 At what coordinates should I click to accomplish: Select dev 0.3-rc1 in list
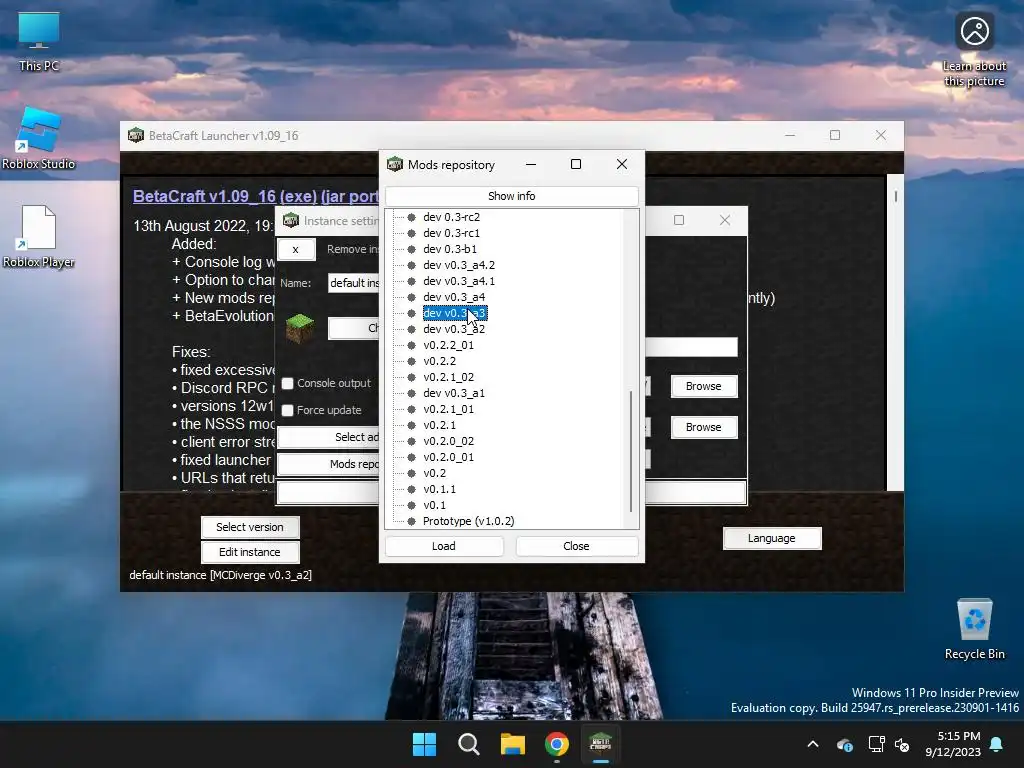[x=451, y=233]
